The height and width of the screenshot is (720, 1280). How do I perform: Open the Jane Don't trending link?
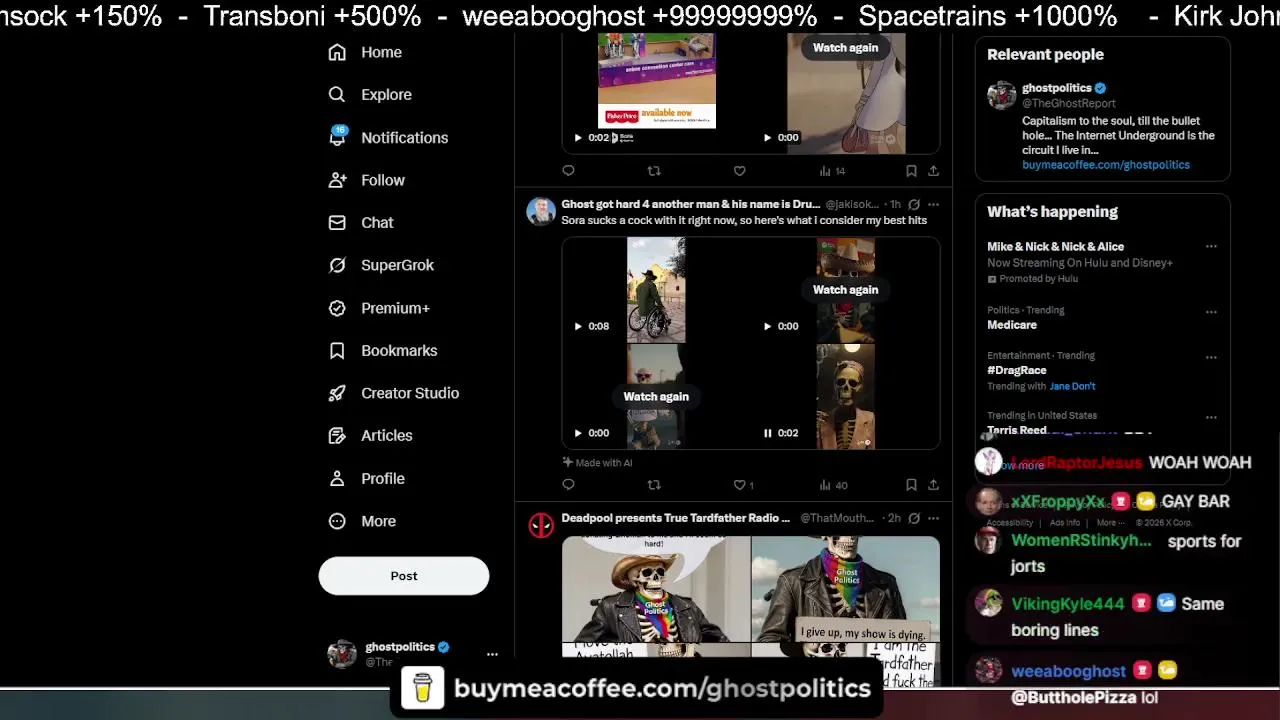[x=1072, y=386]
